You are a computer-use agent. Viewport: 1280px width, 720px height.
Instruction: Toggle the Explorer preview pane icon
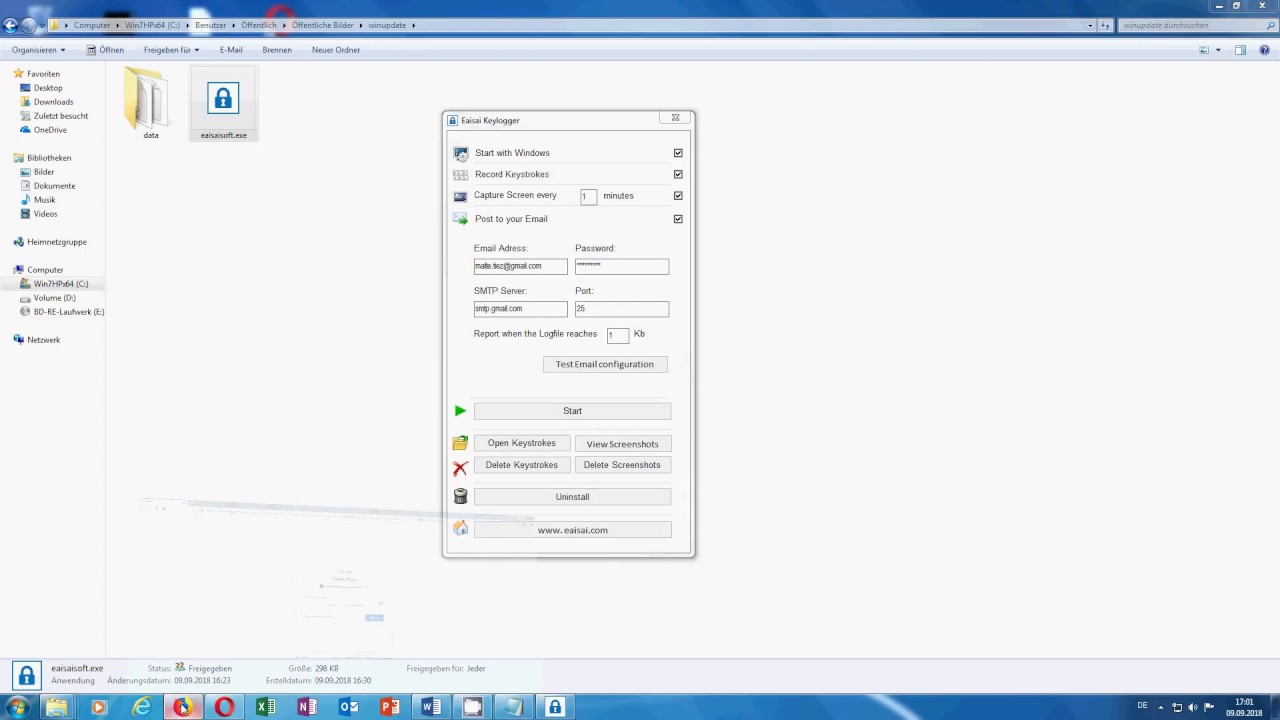1240,50
